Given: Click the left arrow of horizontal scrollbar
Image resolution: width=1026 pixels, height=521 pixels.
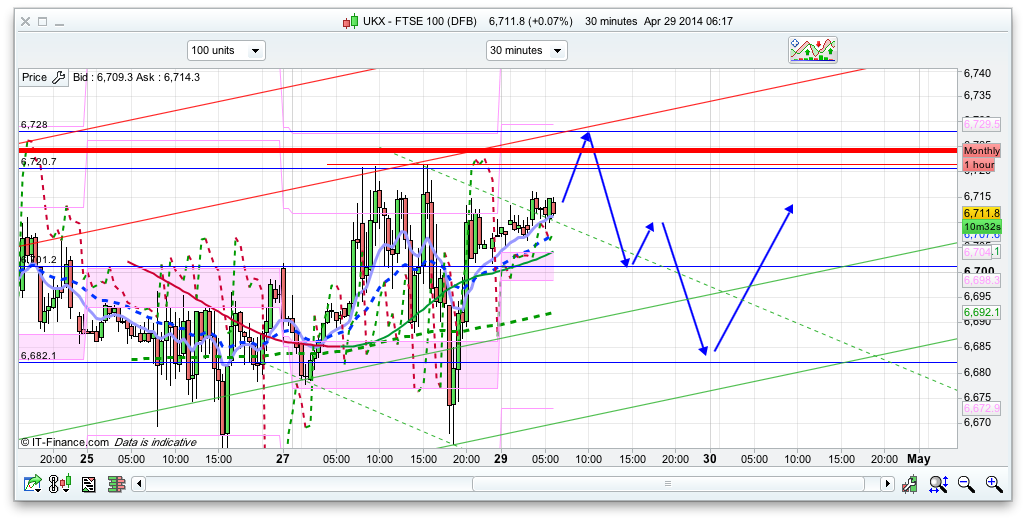Looking at the screenshot, I should point(140,485).
